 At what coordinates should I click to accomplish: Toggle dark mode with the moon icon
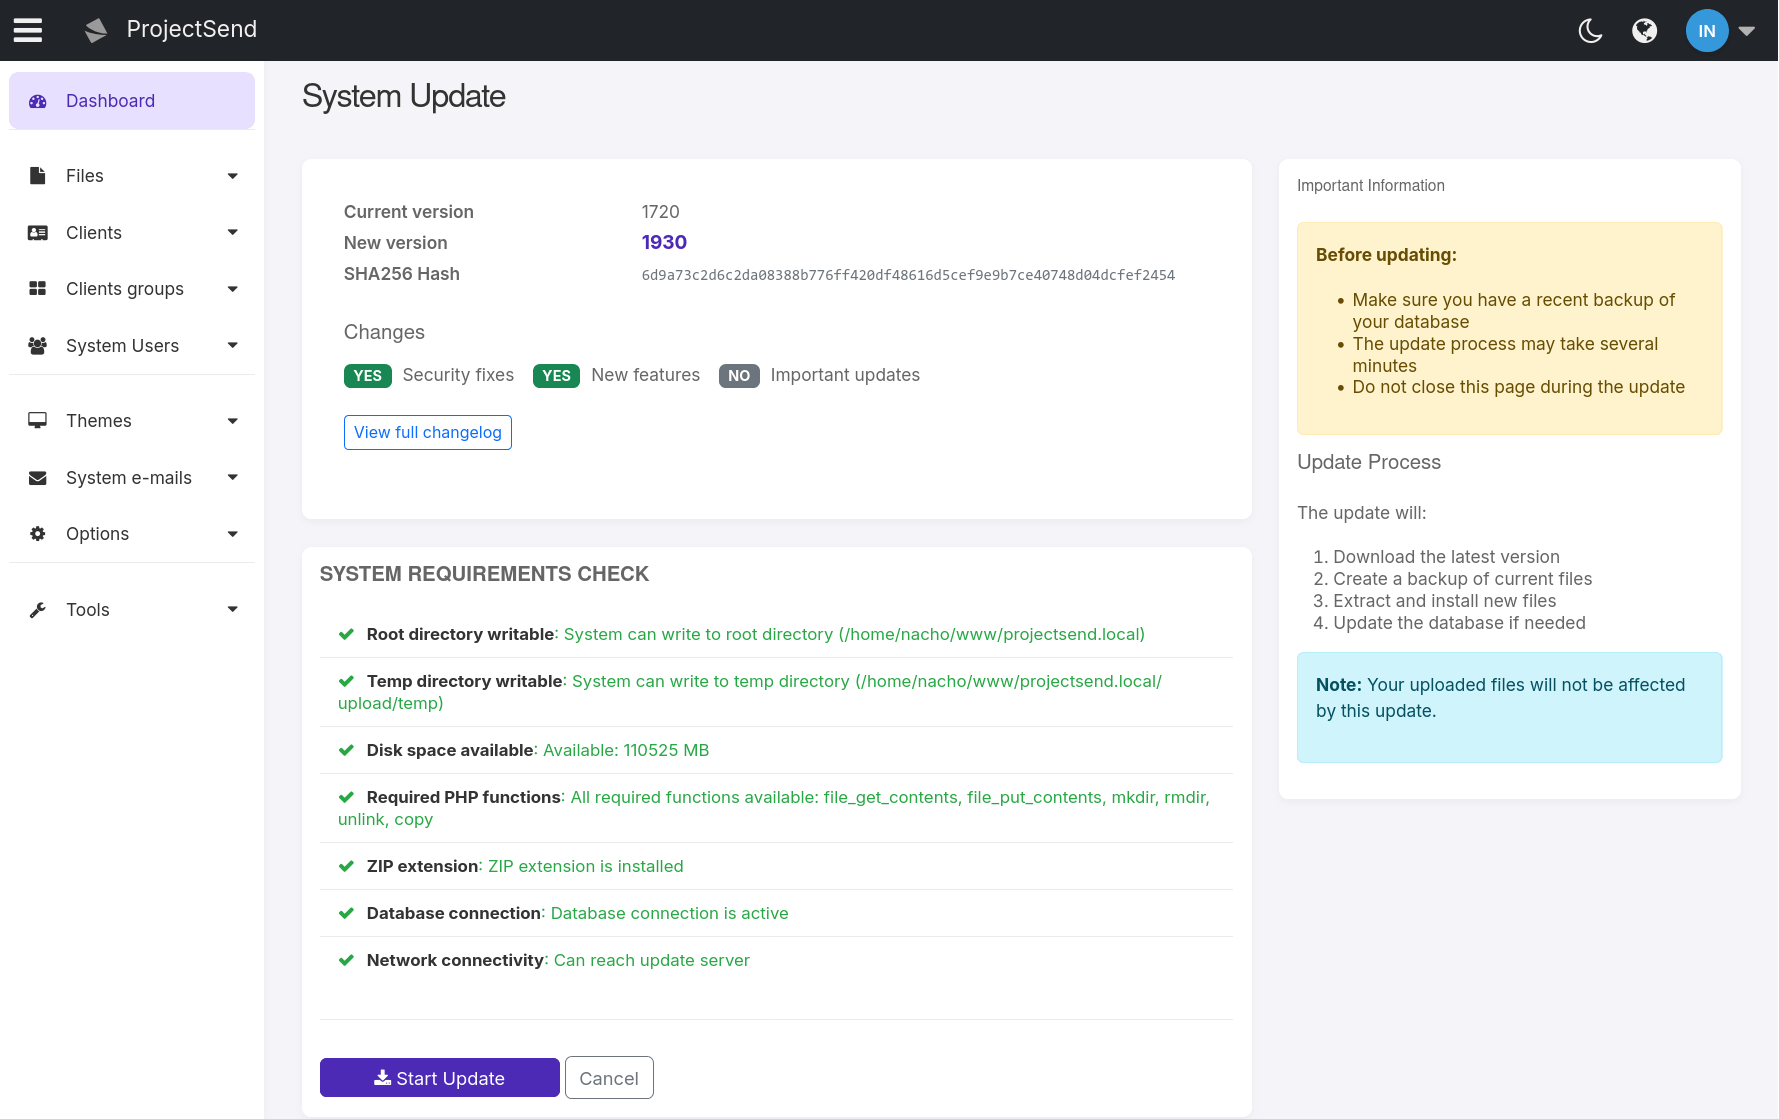point(1591,30)
